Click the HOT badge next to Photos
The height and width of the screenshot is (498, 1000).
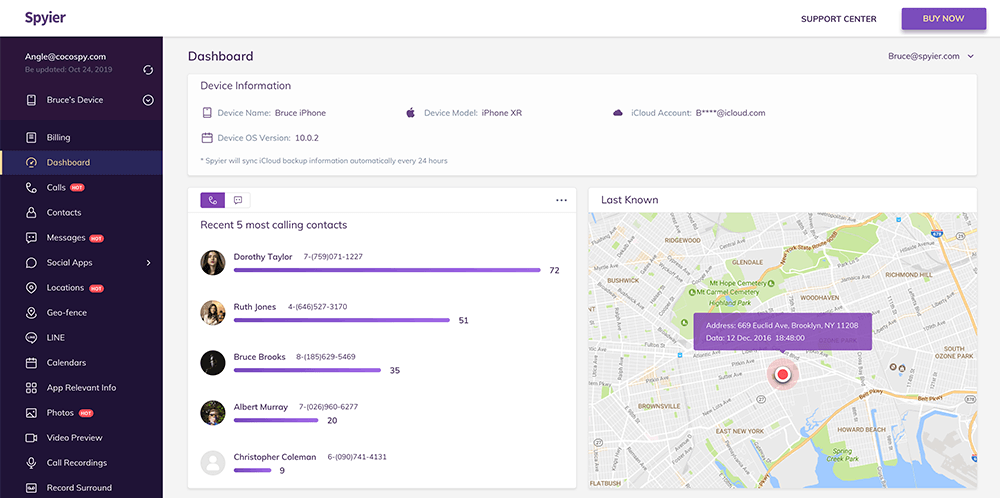86,413
